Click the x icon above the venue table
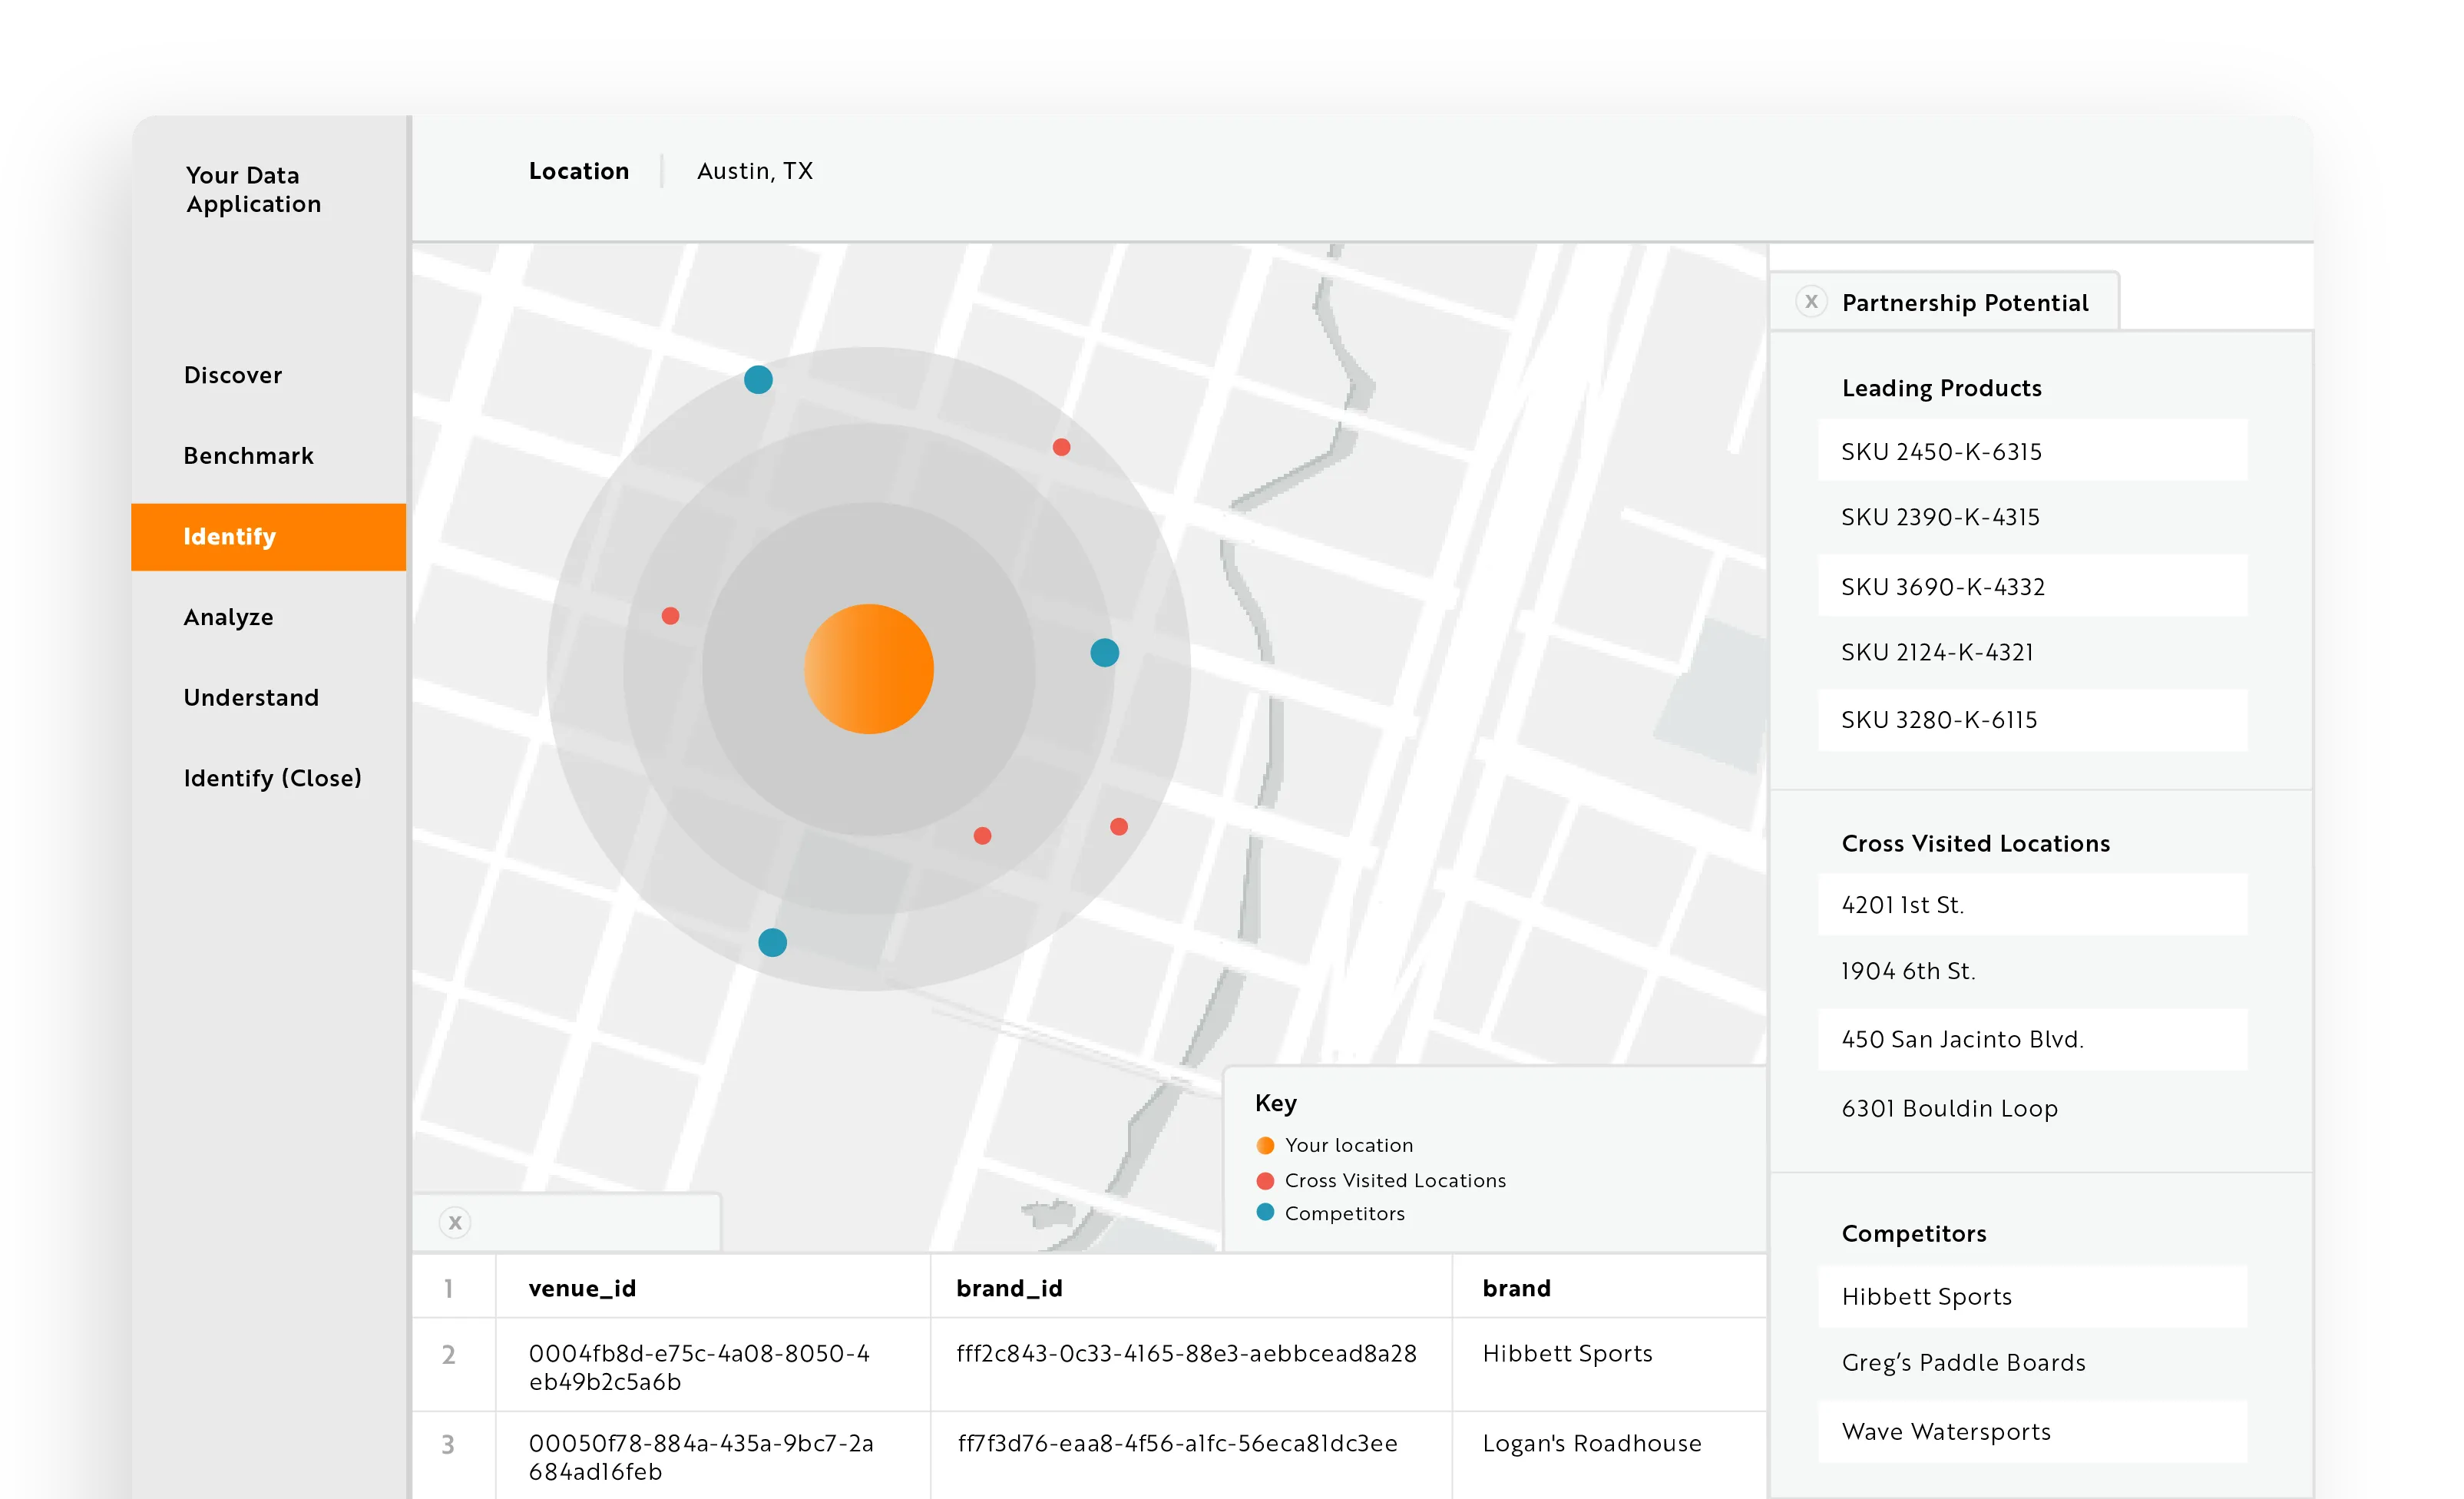Screen dimensions: 2464x1499 455,1222
